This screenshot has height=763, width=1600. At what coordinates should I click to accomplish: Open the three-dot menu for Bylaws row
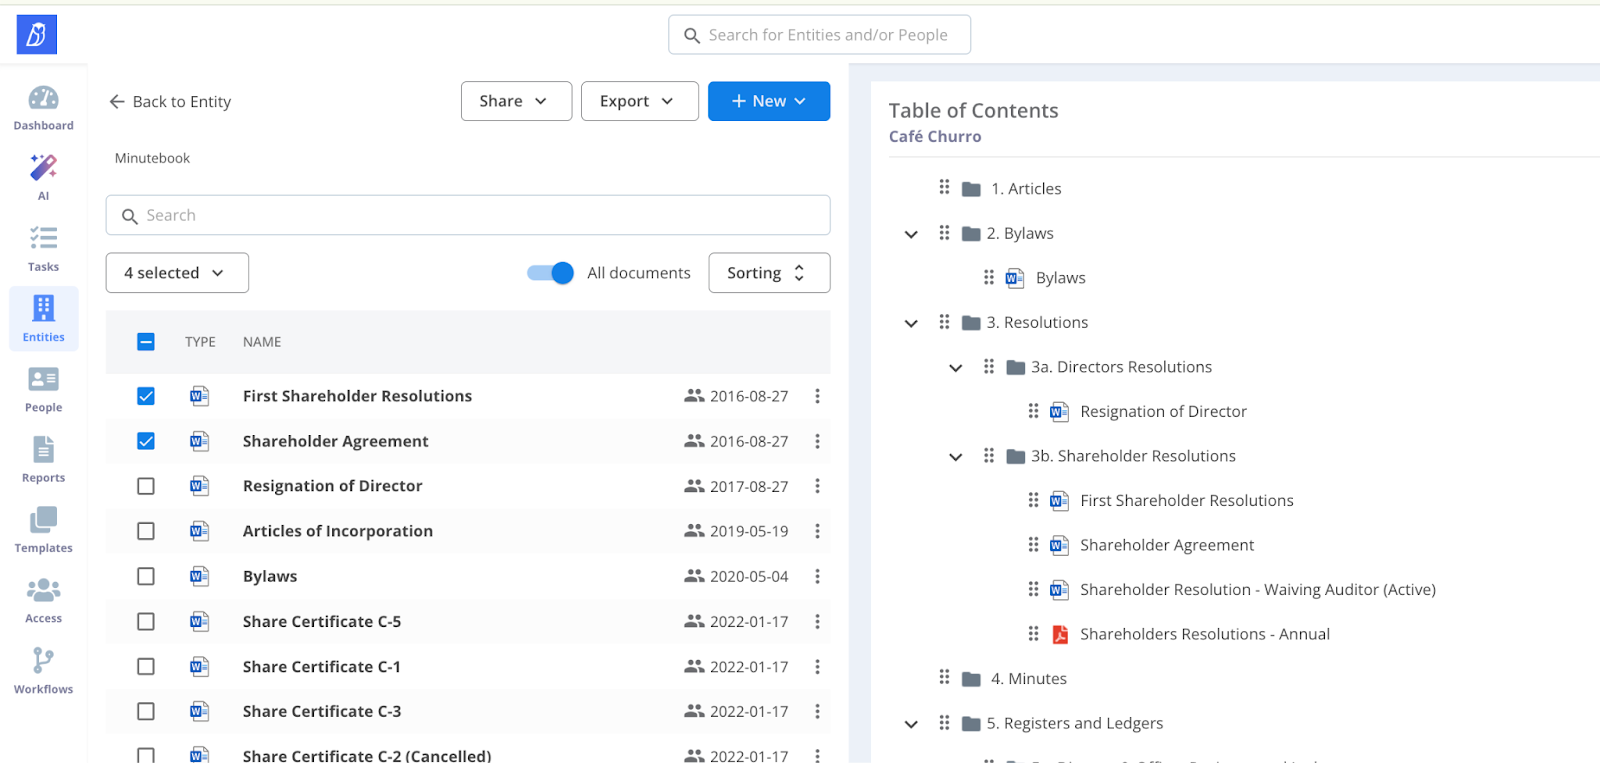(817, 577)
